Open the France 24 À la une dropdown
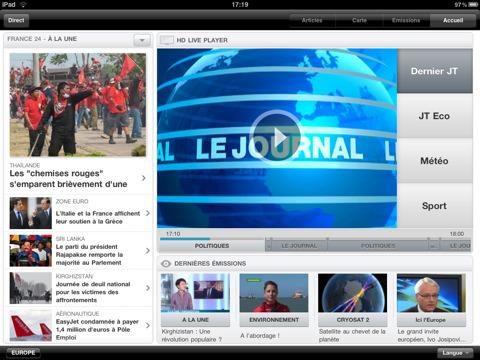Viewport: 480px width, 360px height. pos(142,40)
